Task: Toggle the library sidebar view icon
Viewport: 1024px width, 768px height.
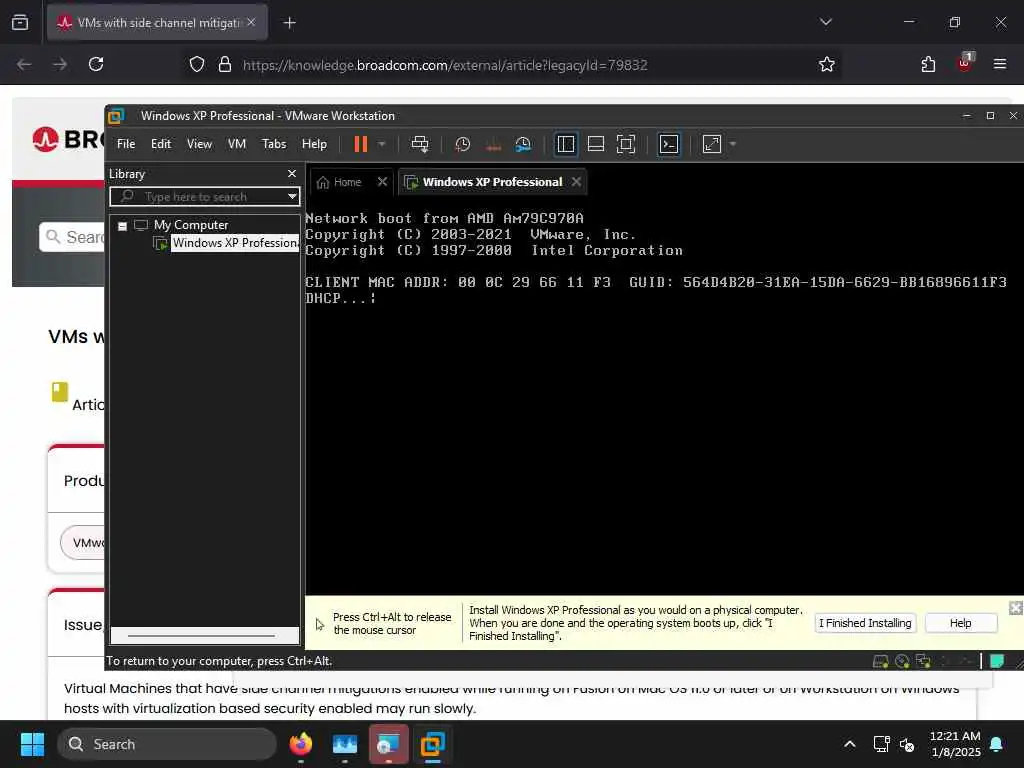Action: tap(566, 144)
